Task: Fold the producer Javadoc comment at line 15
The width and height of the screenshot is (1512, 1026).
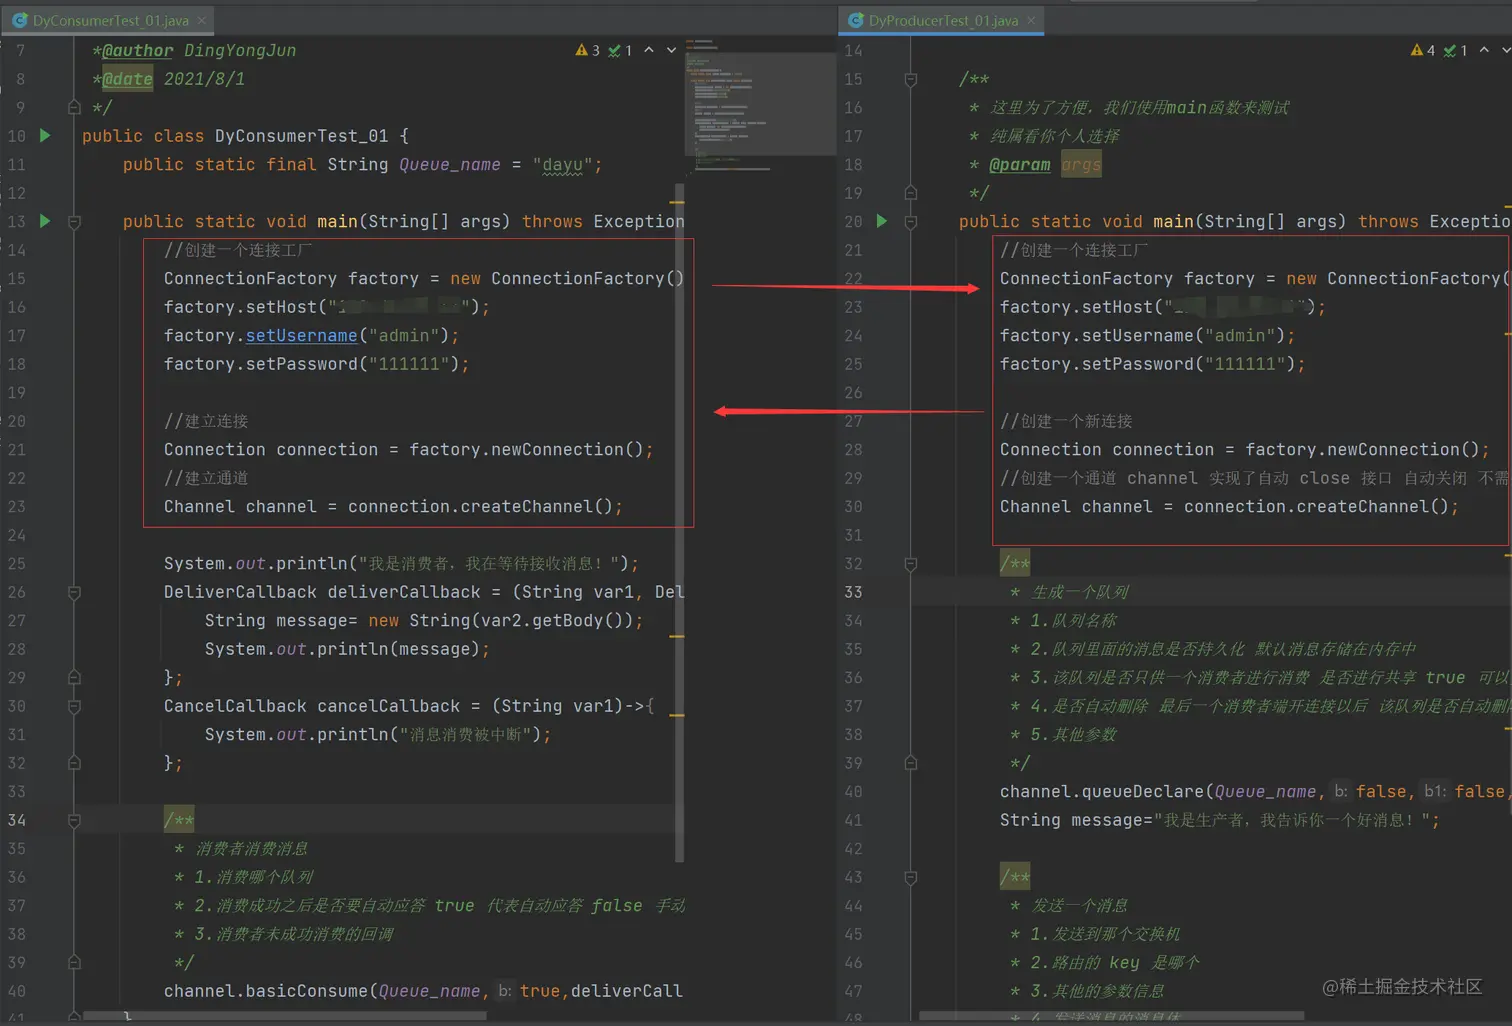Action: [910, 79]
